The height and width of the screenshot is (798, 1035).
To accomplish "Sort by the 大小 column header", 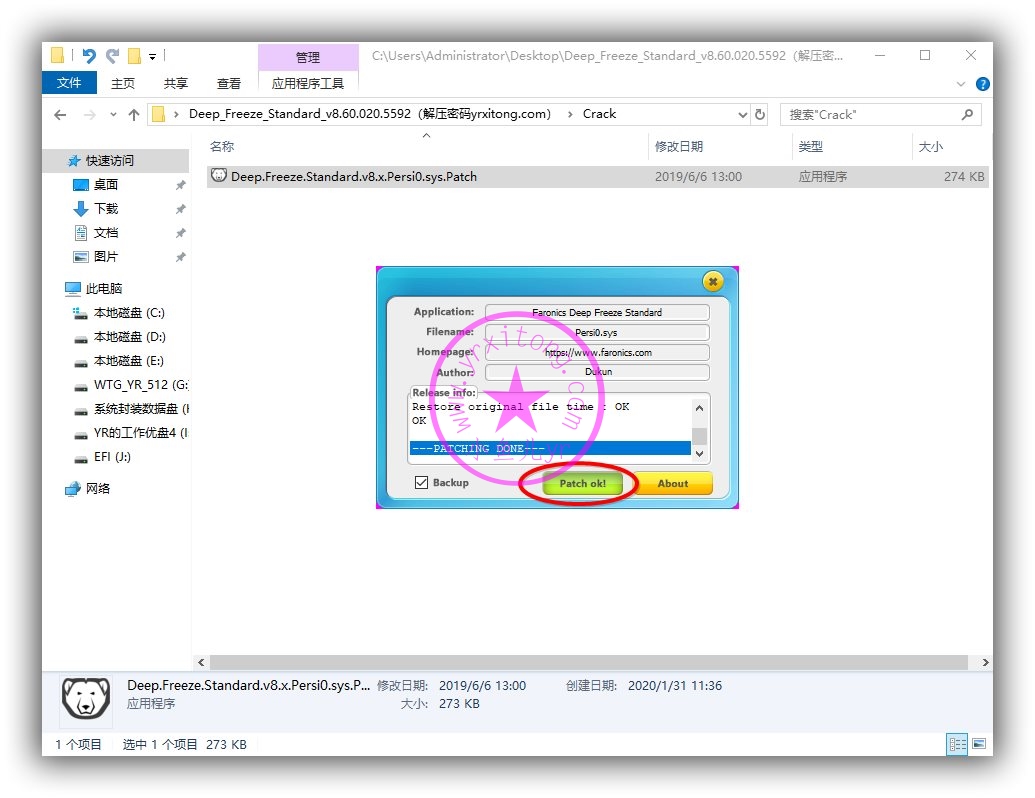I will coord(931,147).
